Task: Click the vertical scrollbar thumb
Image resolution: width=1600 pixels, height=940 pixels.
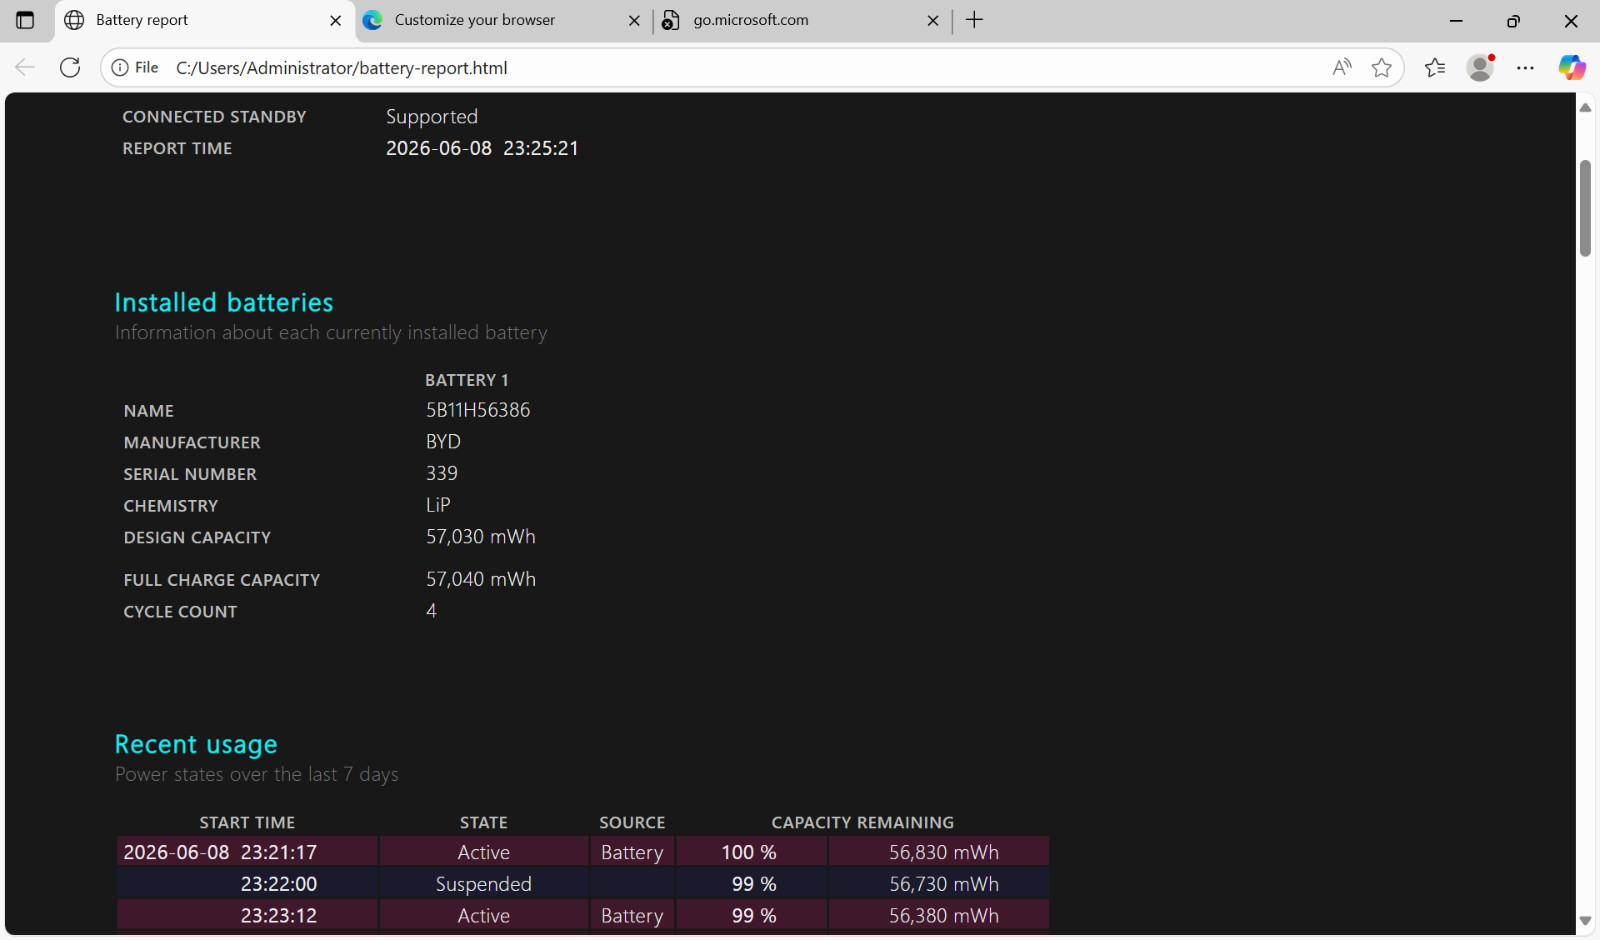Action: pos(1585,208)
